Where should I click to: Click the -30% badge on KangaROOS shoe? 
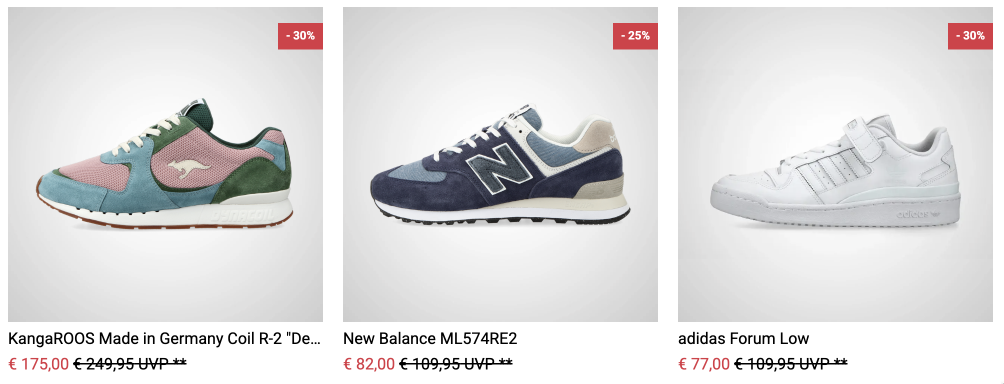click(300, 36)
